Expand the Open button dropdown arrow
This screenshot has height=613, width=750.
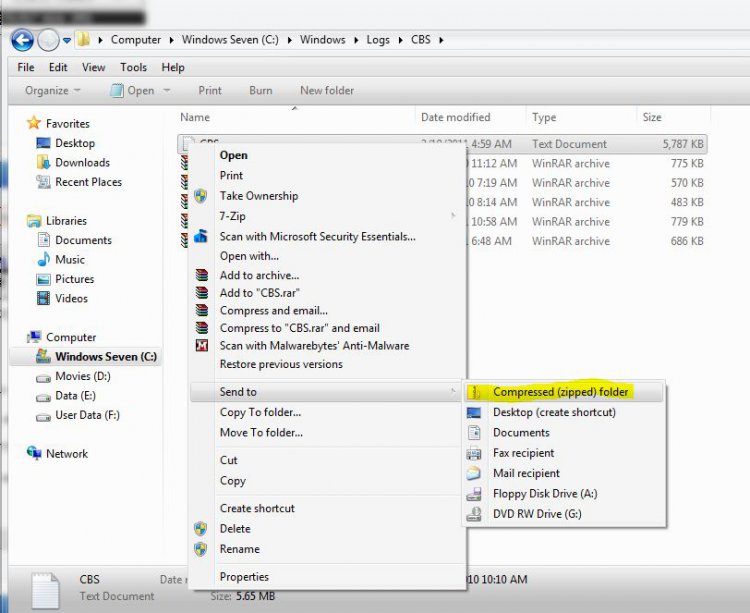pos(167,90)
